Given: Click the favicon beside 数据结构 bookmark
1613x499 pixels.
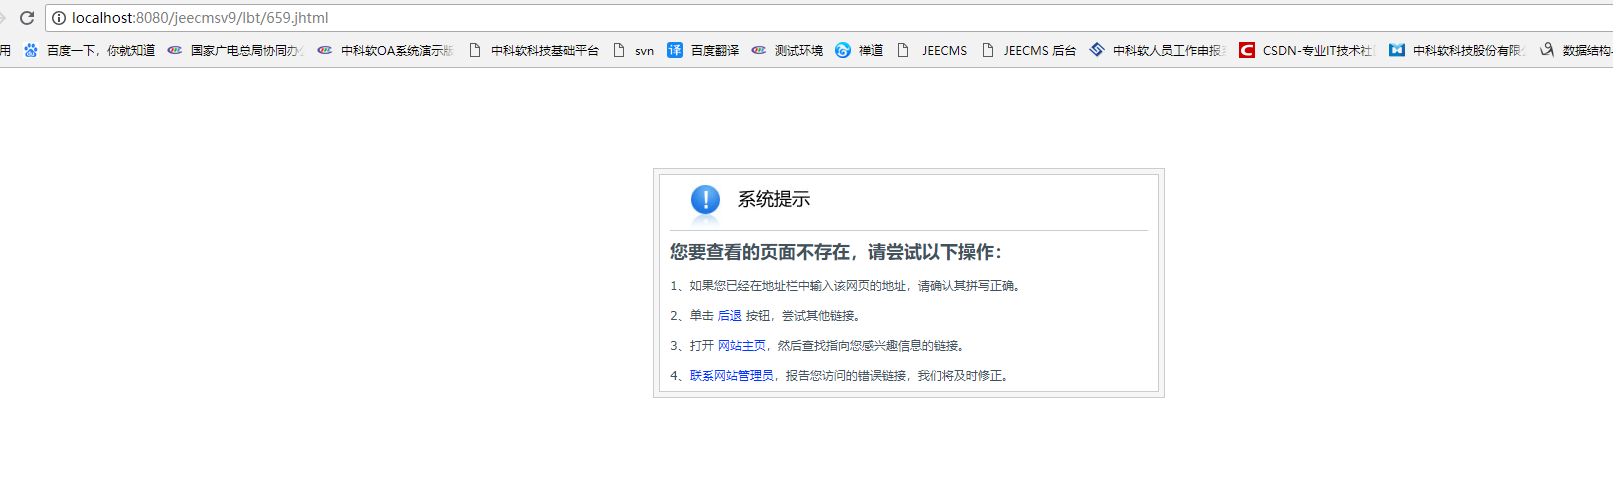Looking at the screenshot, I should click(1547, 50).
